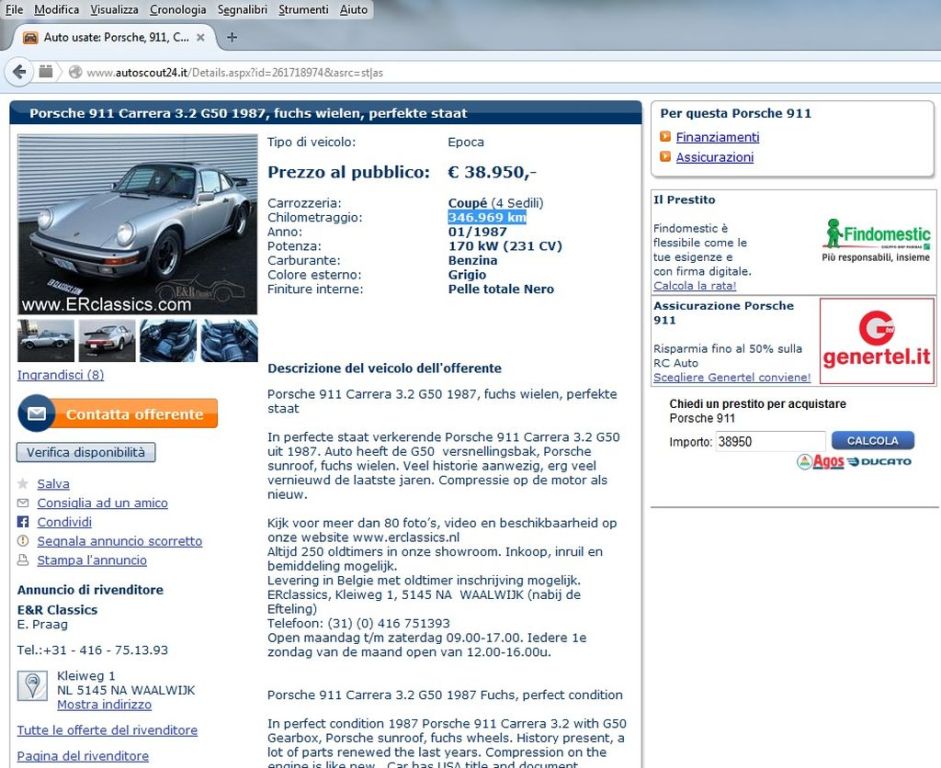The height and width of the screenshot is (768, 941).
Task: Click the Contatta offerente button
Action: click(x=118, y=413)
